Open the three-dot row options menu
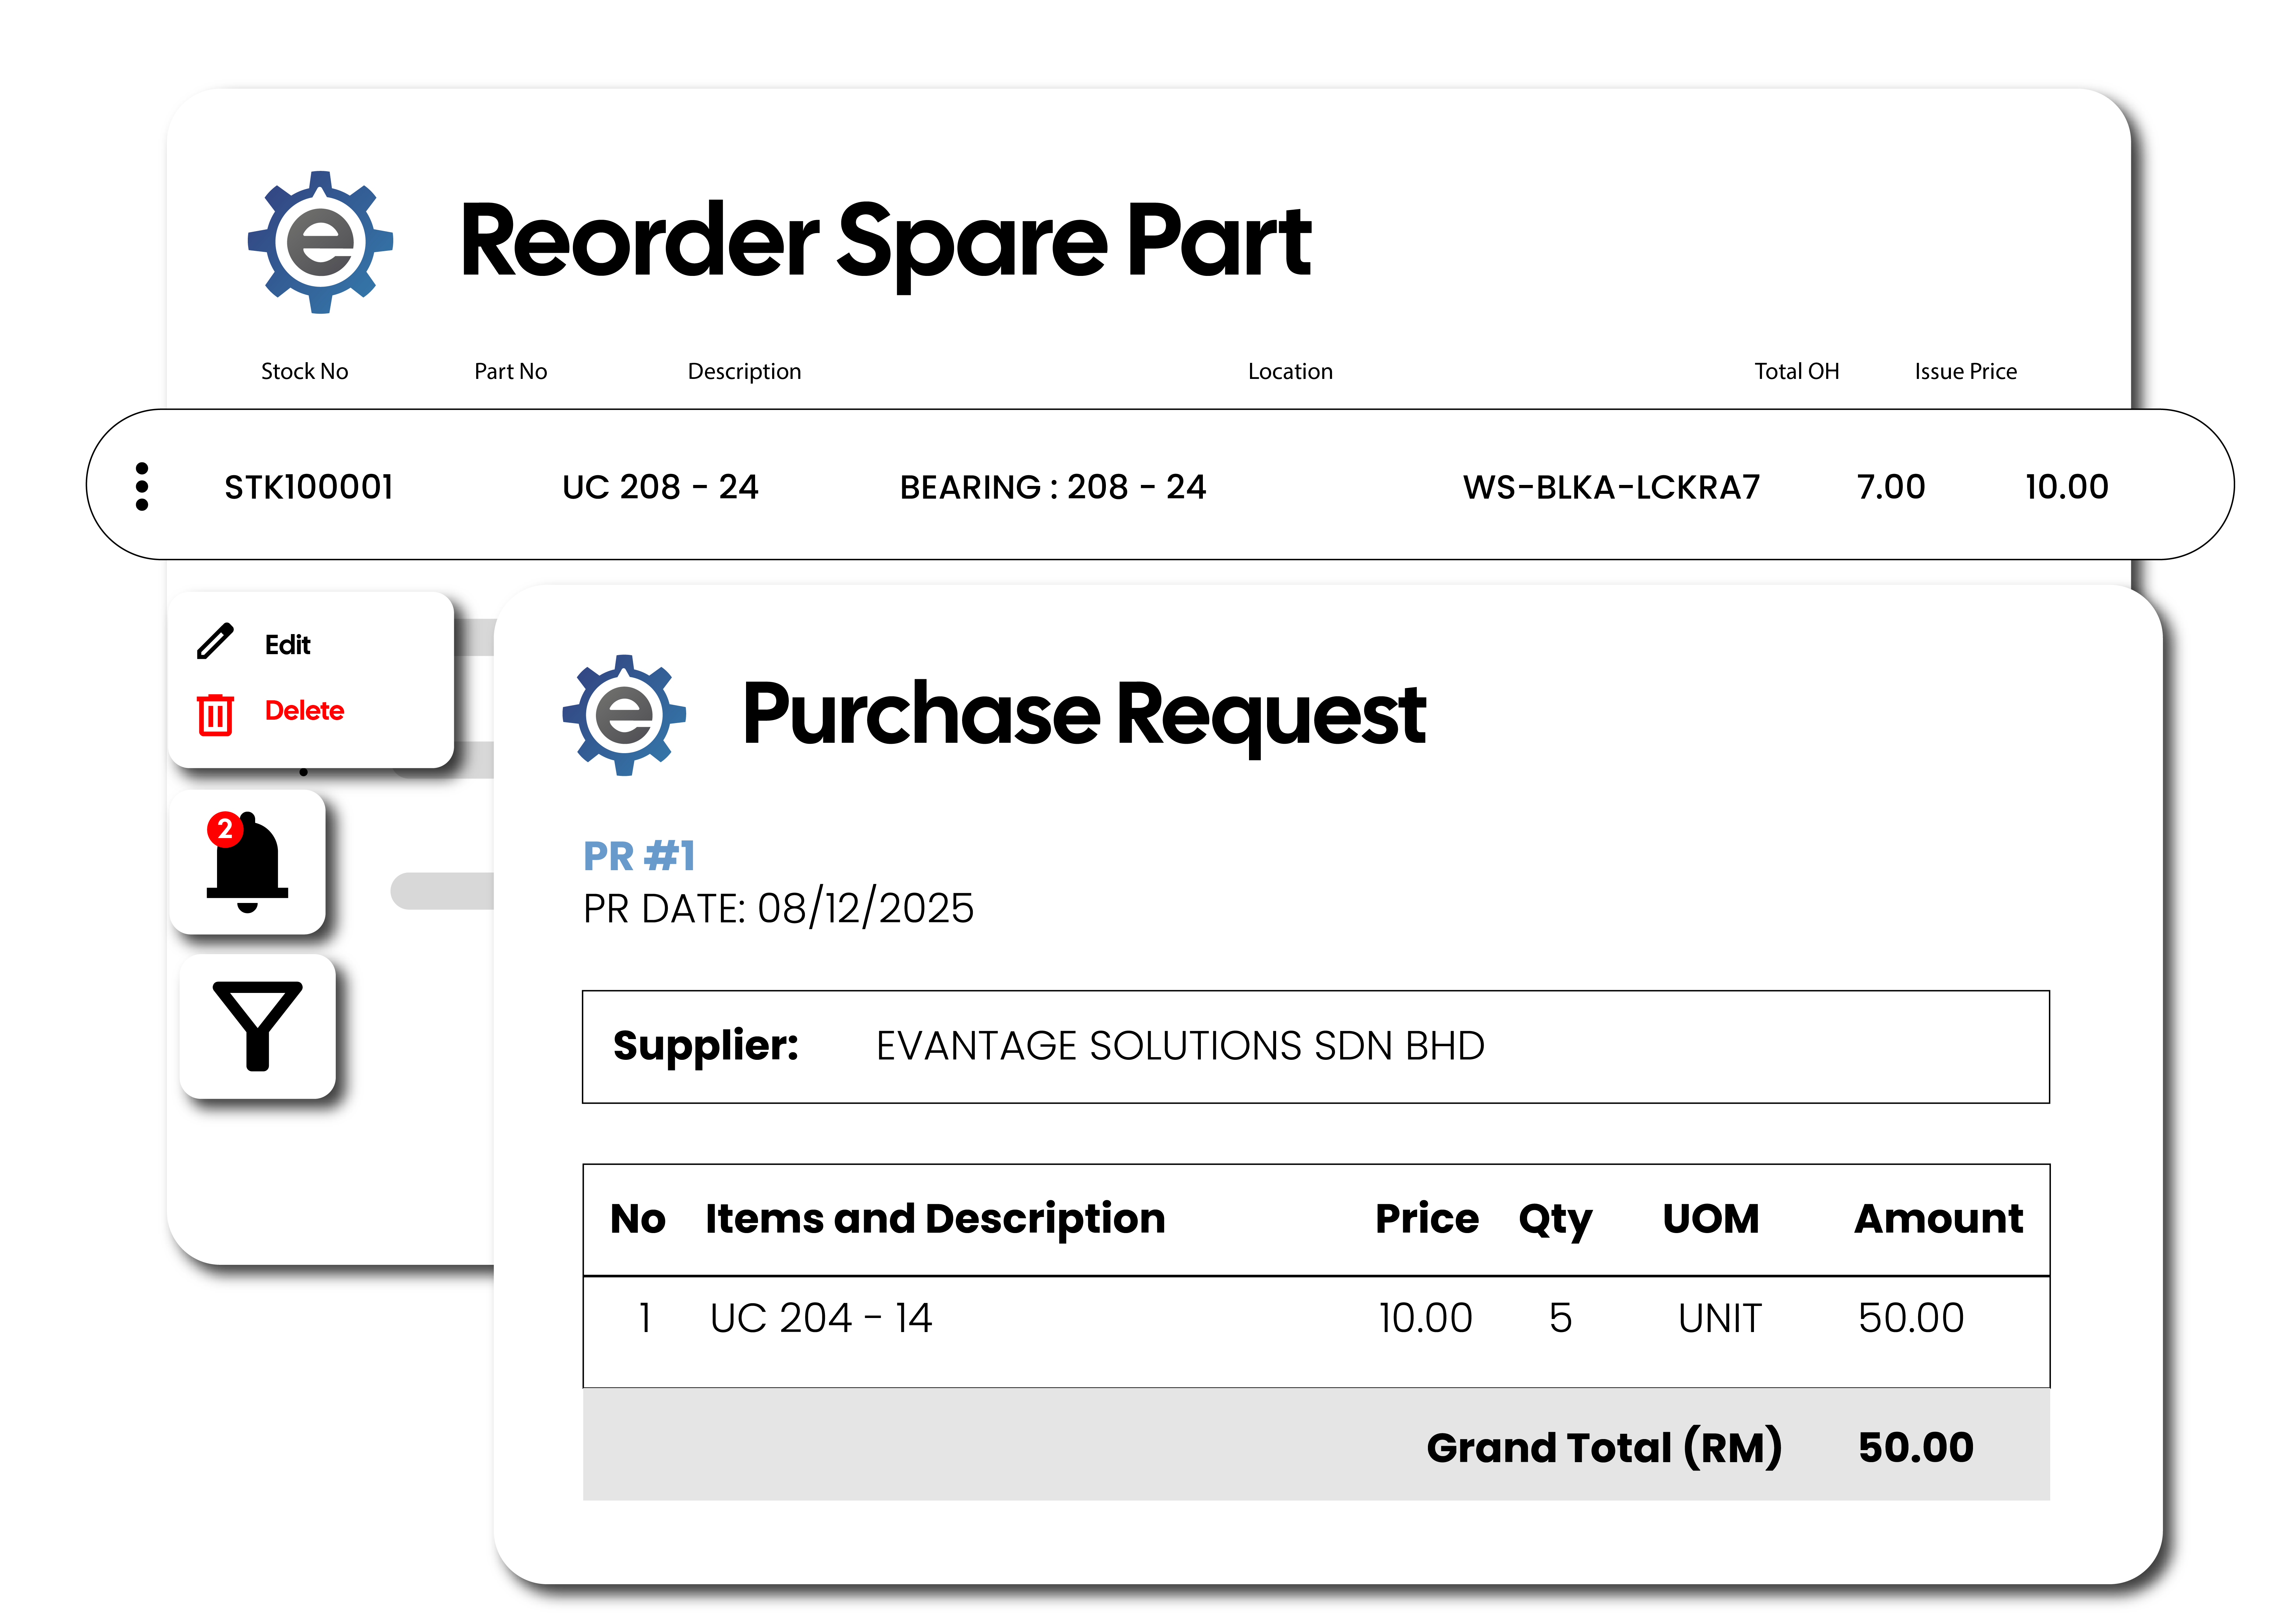The height and width of the screenshot is (1624, 2288). click(x=142, y=487)
